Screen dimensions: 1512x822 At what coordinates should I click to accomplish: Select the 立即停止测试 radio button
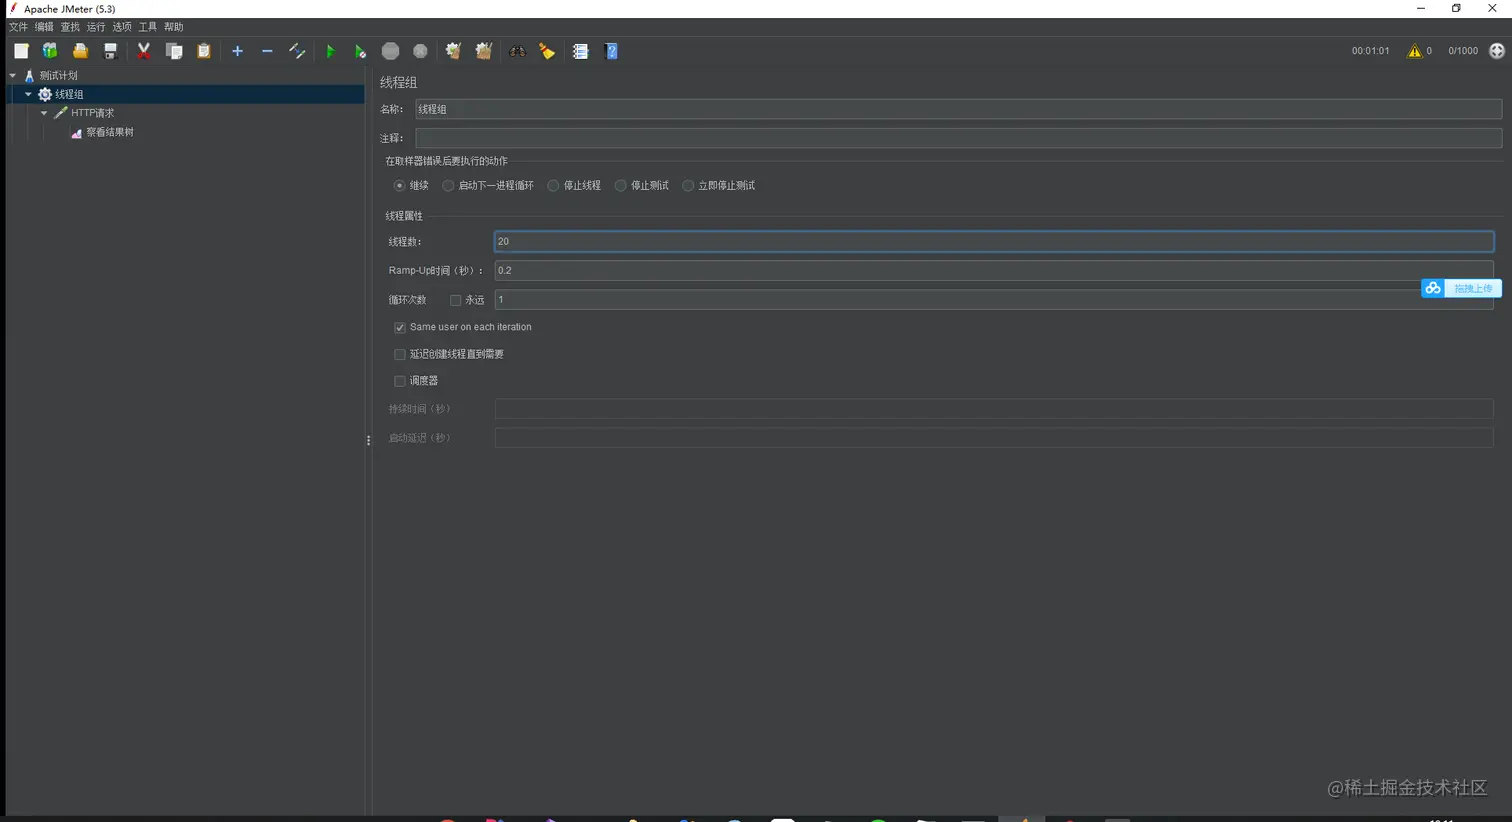point(688,186)
